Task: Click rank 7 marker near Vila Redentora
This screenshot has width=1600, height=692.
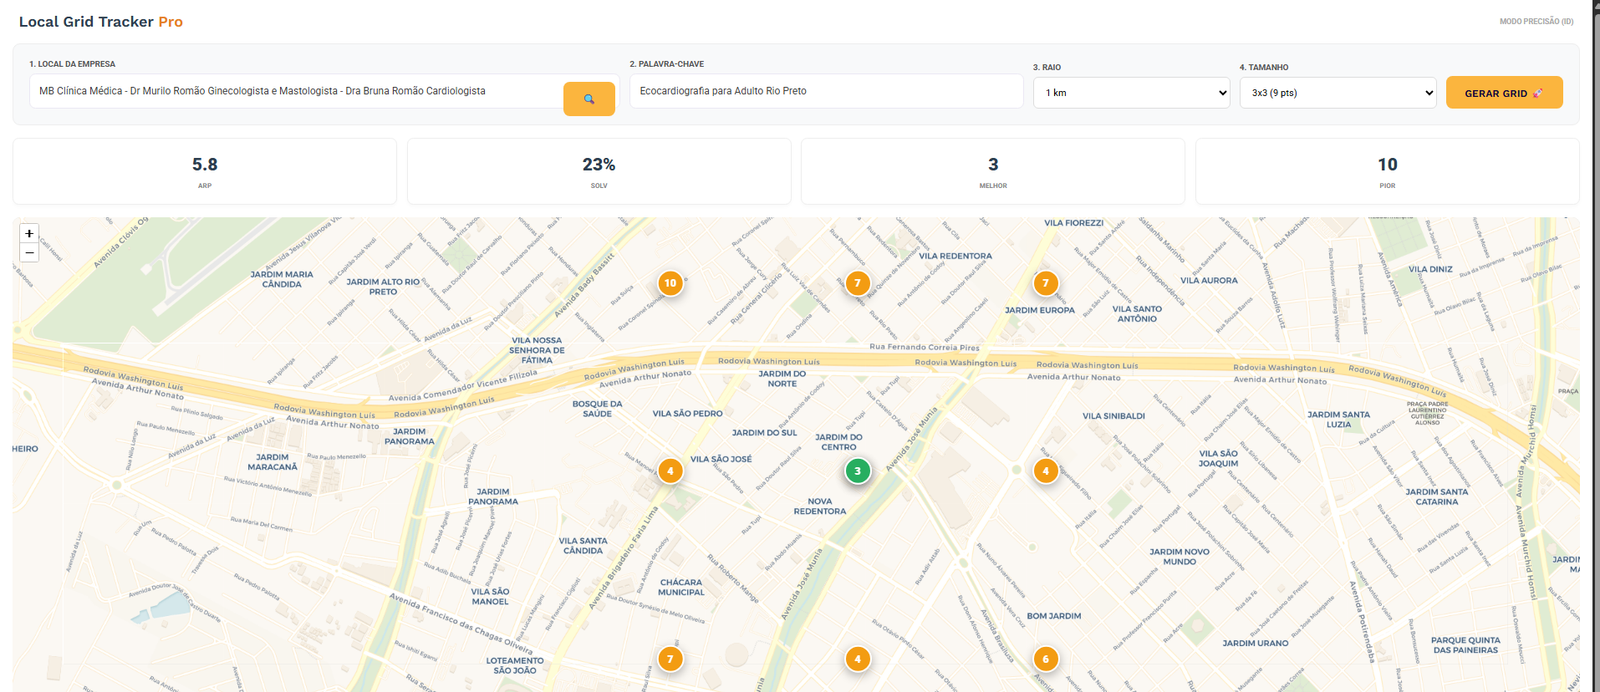Action: coord(857,283)
